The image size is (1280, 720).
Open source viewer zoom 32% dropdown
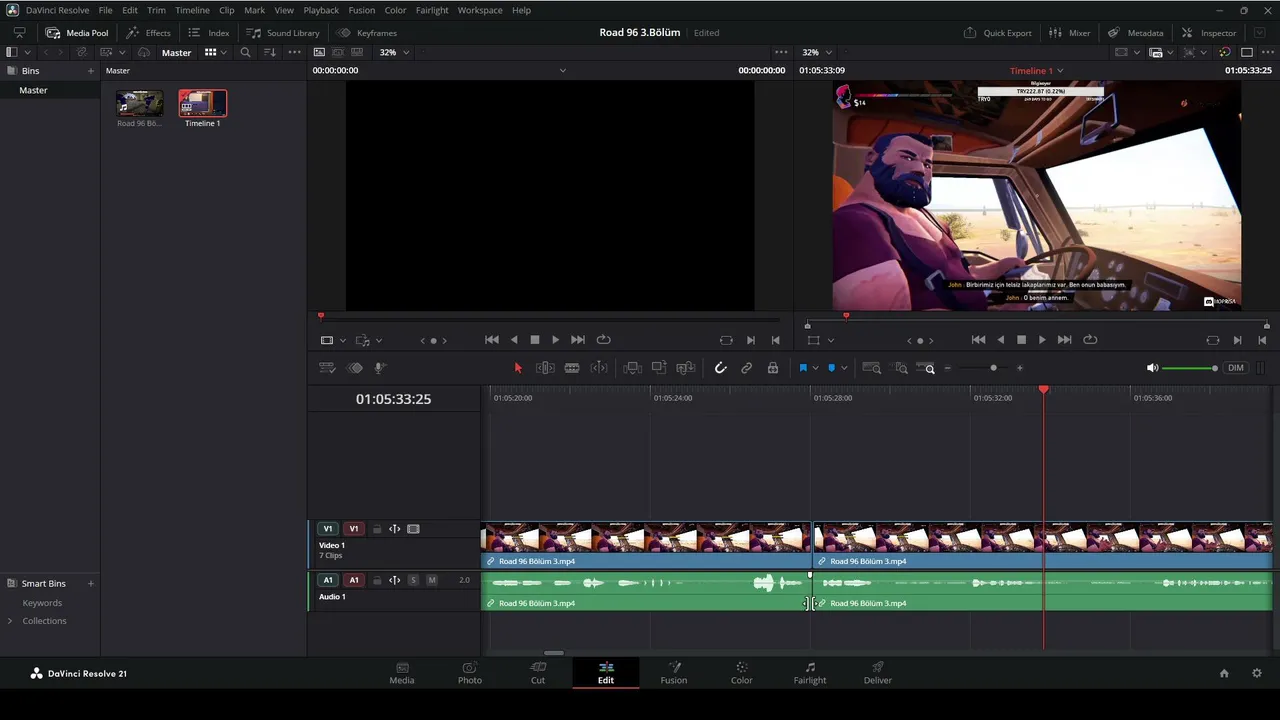point(395,52)
